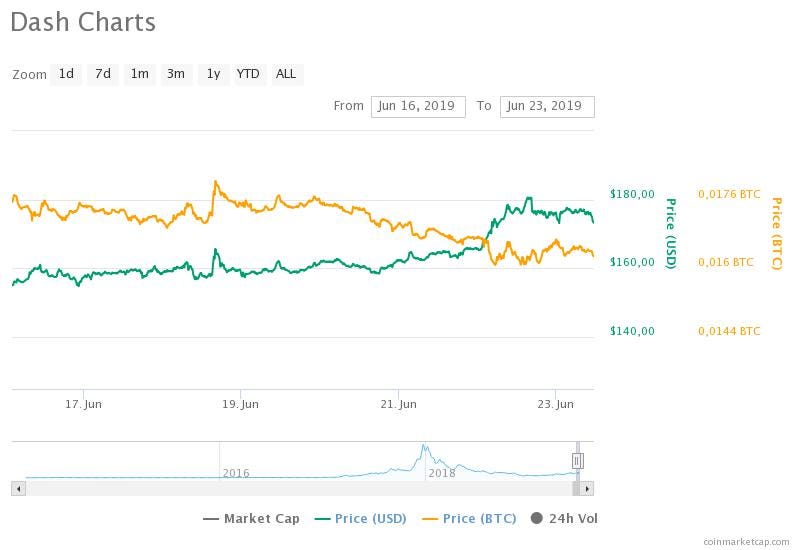Click the 0,016 BTC axis value
Image resolution: width=800 pixels, height=550 pixels.
[x=726, y=262]
